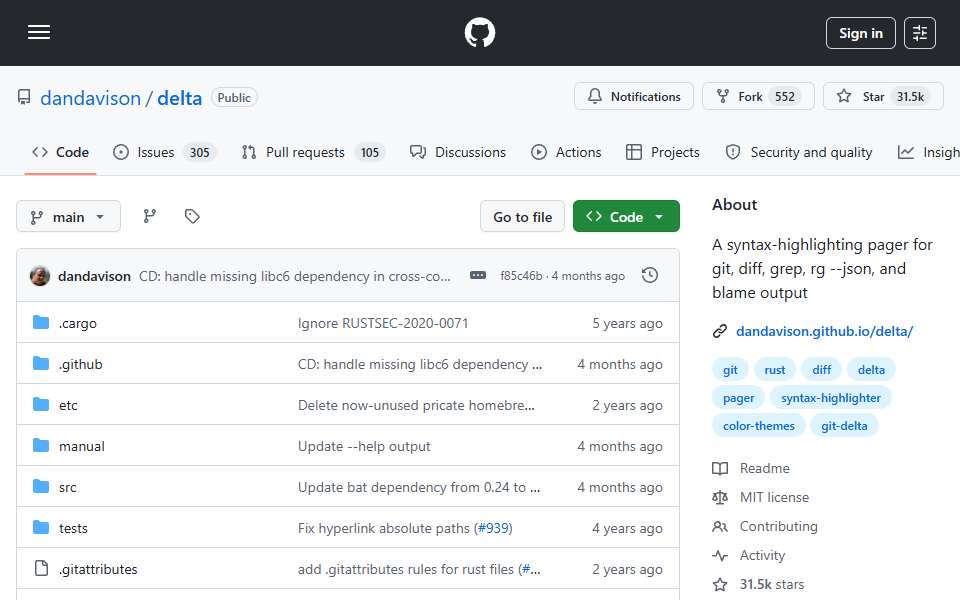Click the fork count 552
960x600 pixels.
[785, 97]
